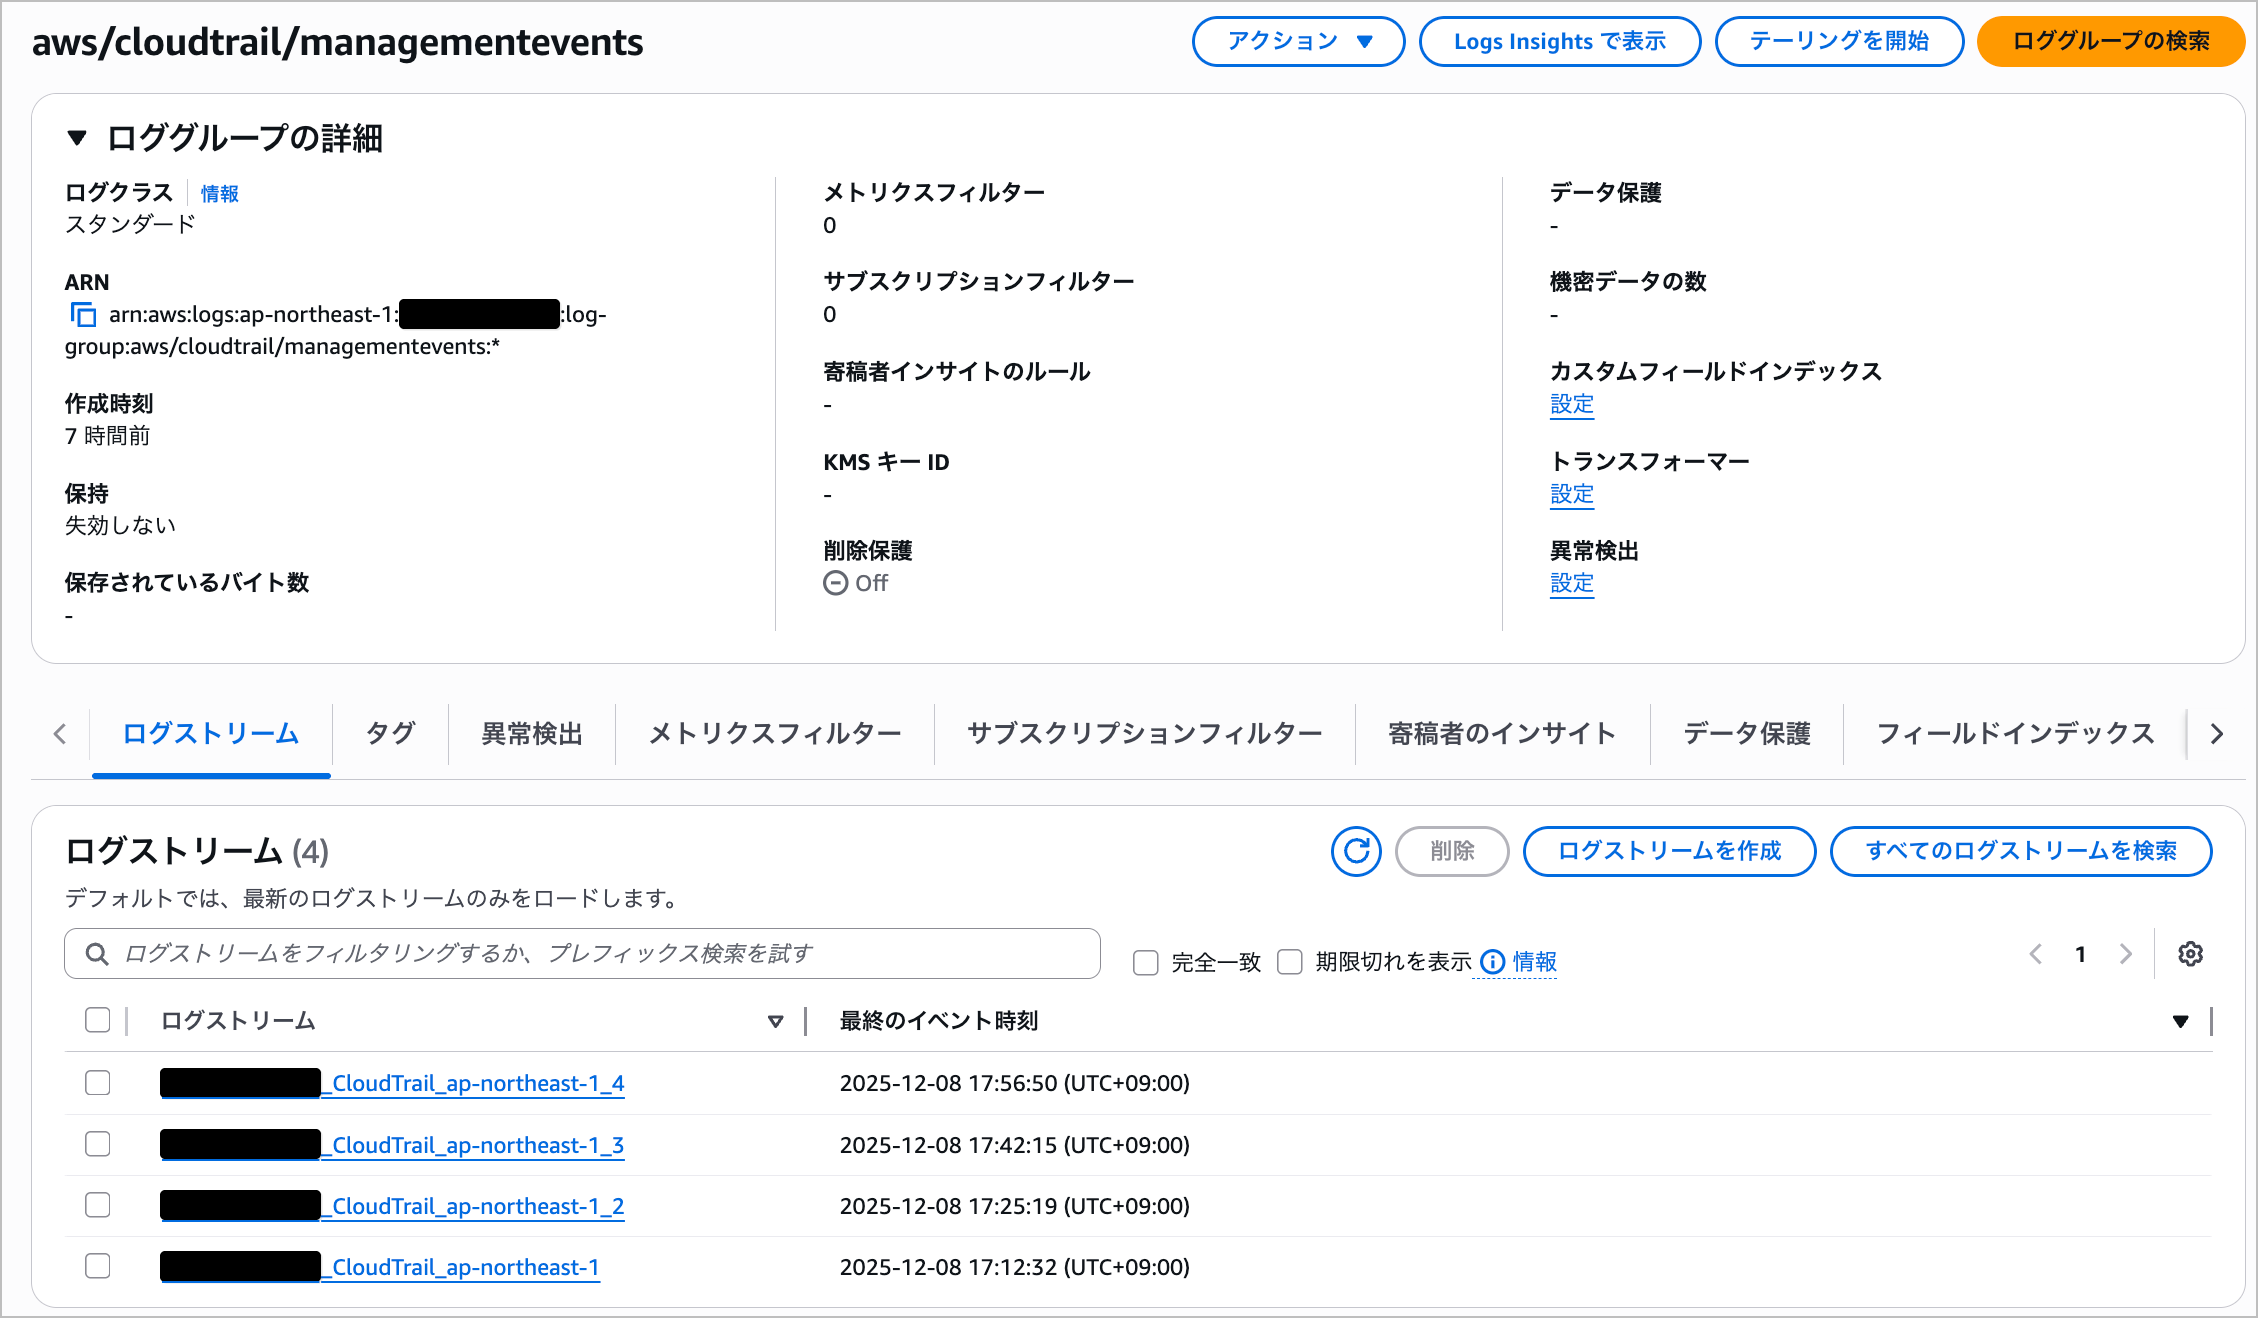Image resolution: width=2258 pixels, height=1318 pixels.
Task: Enable the 期限切れを表示 checkbox
Action: tap(1290, 962)
